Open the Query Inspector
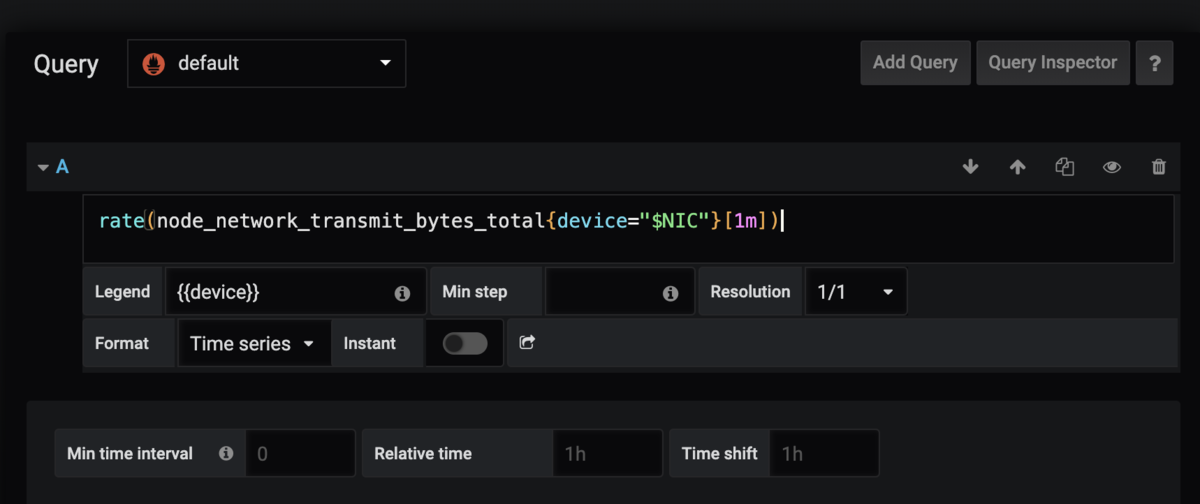This screenshot has width=1200, height=504. [1053, 62]
